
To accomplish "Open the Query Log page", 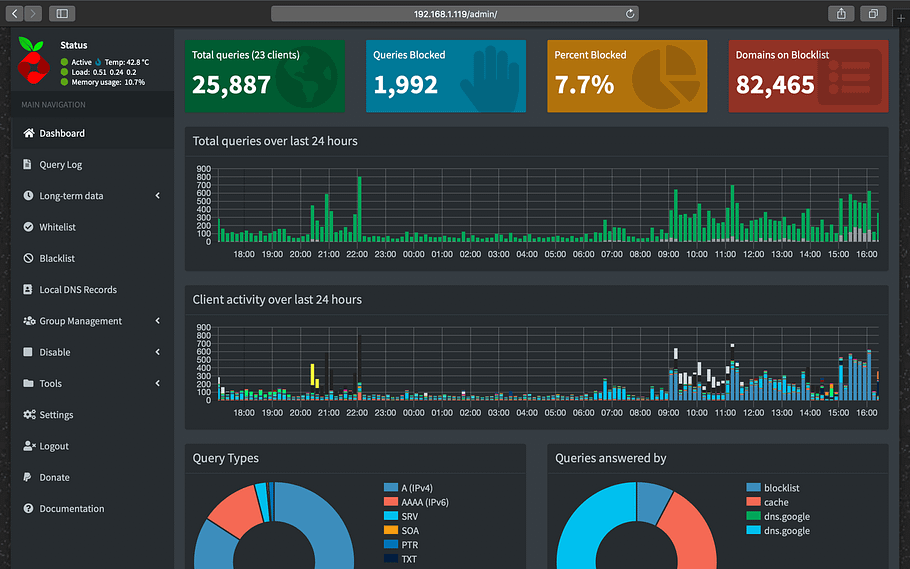I will [x=92, y=164].
